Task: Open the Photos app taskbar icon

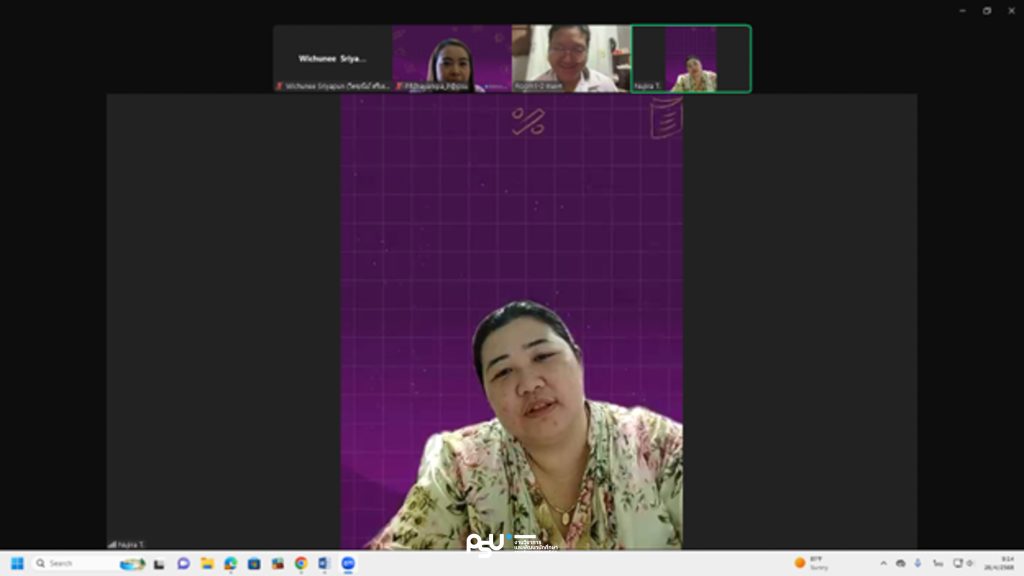Action: (x=278, y=563)
